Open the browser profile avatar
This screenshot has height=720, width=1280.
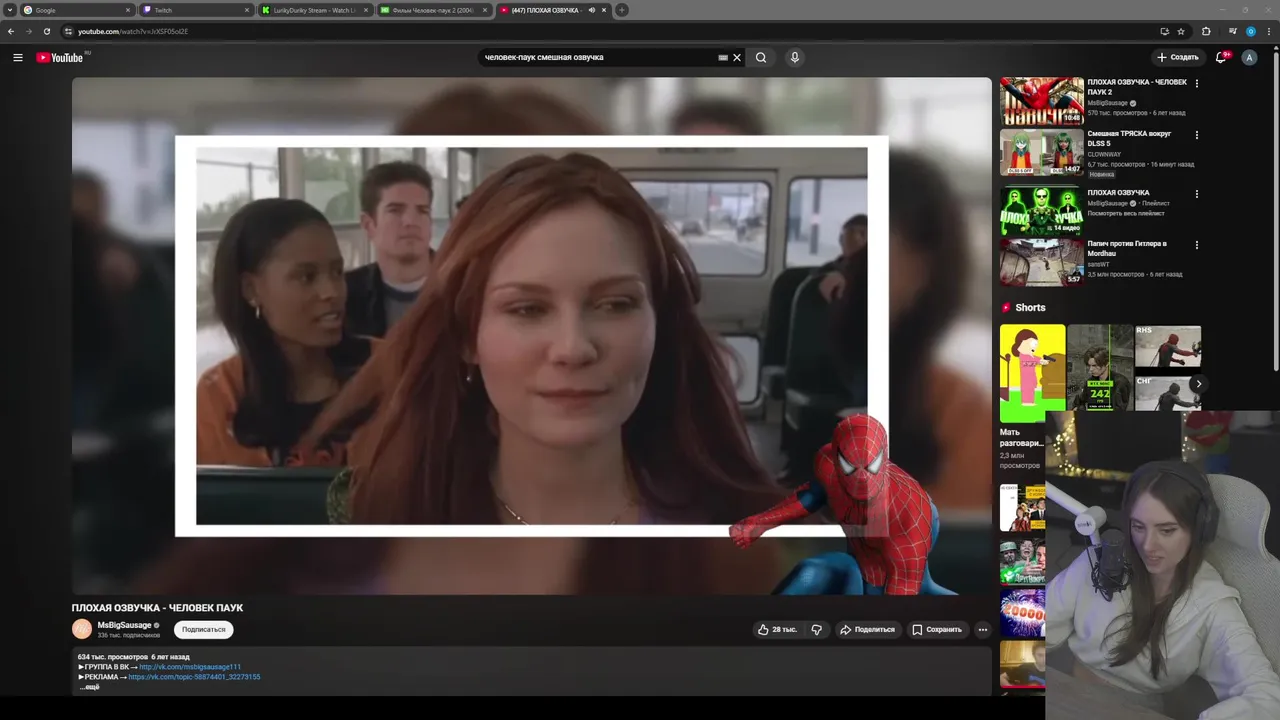coord(1250,31)
